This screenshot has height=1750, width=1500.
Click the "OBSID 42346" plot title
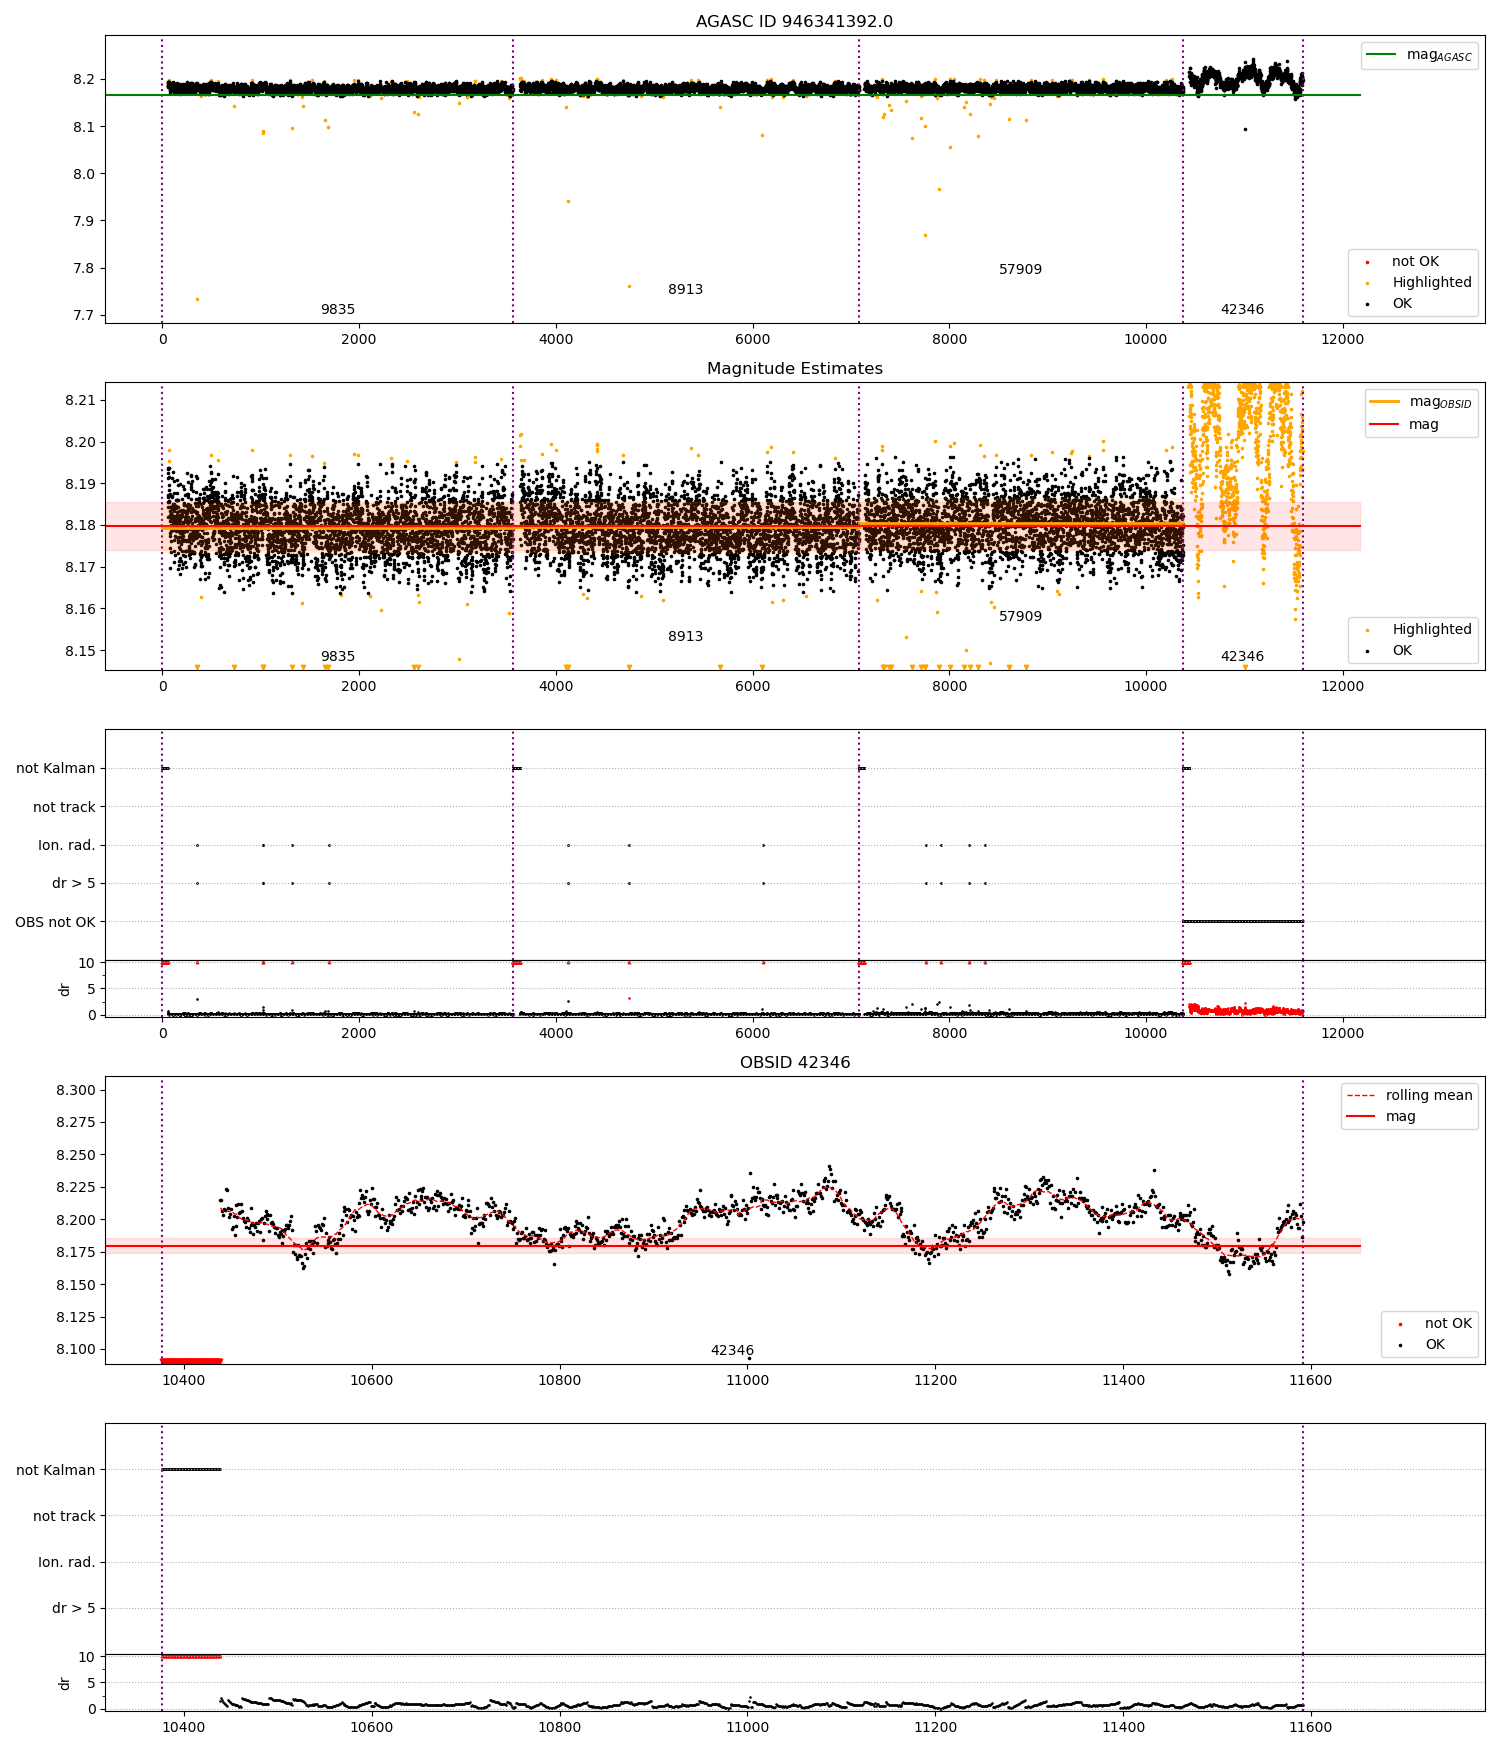coord(794,1062)
